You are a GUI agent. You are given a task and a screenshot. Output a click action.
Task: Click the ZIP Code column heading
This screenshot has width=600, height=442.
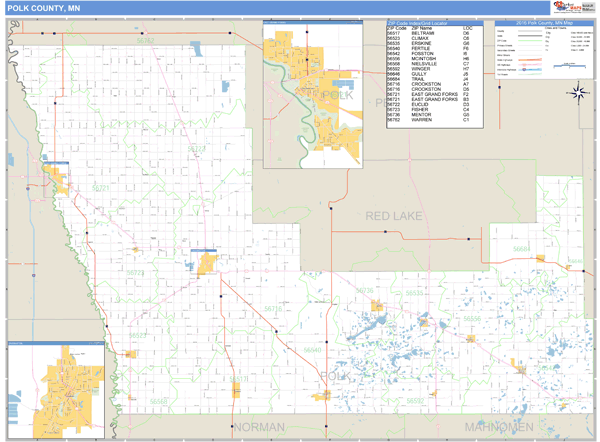(x=397, y=28)
